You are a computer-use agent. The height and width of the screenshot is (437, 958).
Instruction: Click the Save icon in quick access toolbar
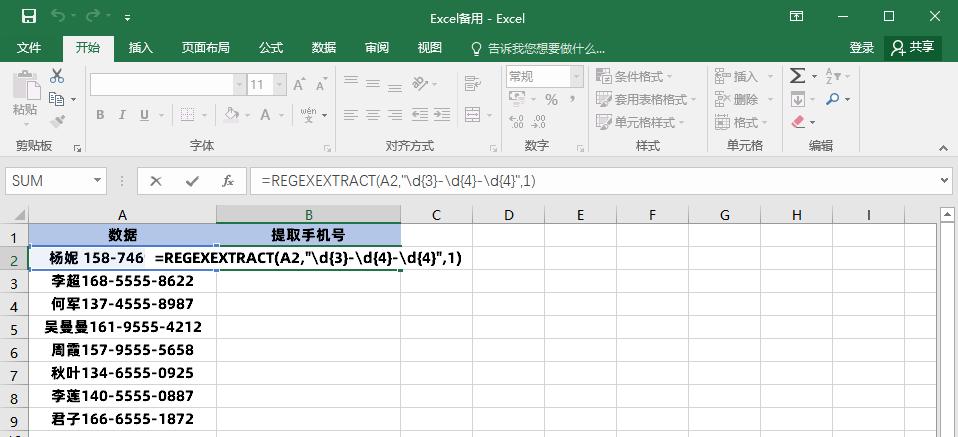tap(29, 17)
